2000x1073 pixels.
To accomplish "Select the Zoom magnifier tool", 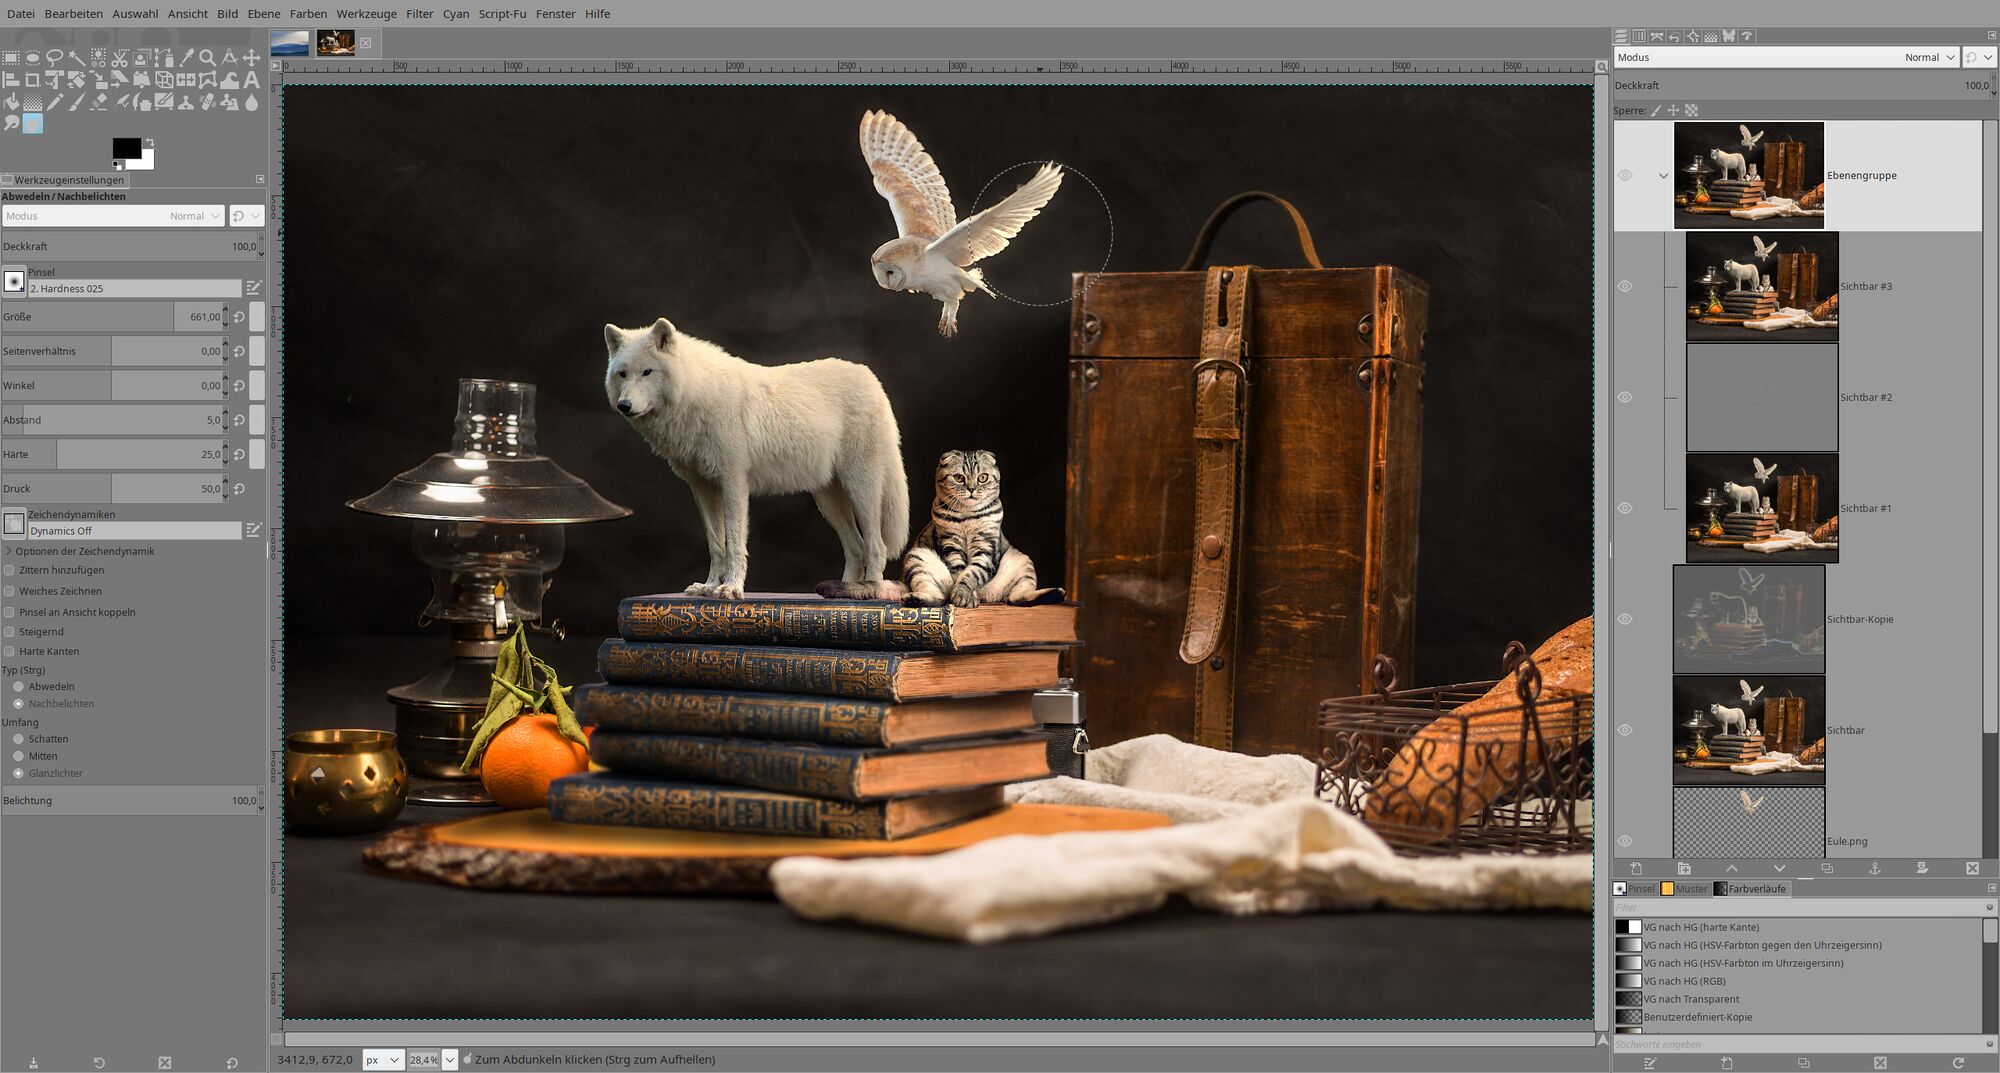I will (x=207, y=57).
